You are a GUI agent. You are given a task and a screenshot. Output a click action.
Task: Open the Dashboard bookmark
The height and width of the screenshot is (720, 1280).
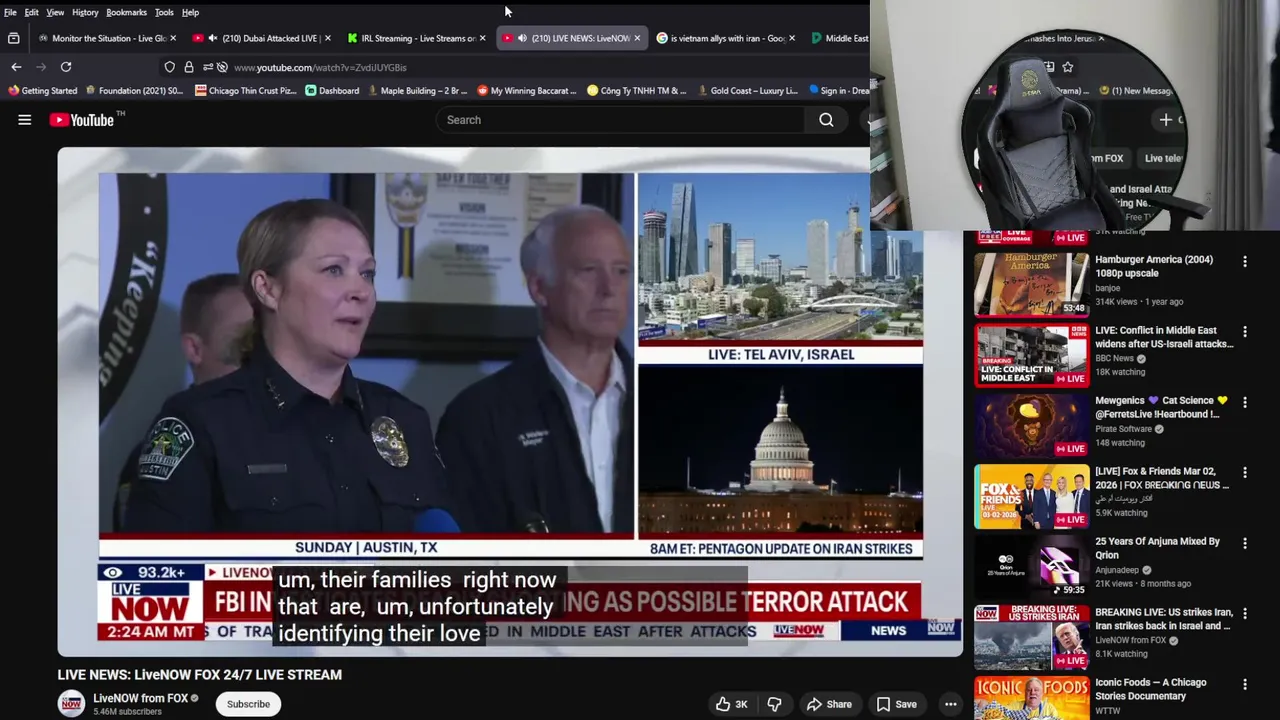click(x=331, y=91)
